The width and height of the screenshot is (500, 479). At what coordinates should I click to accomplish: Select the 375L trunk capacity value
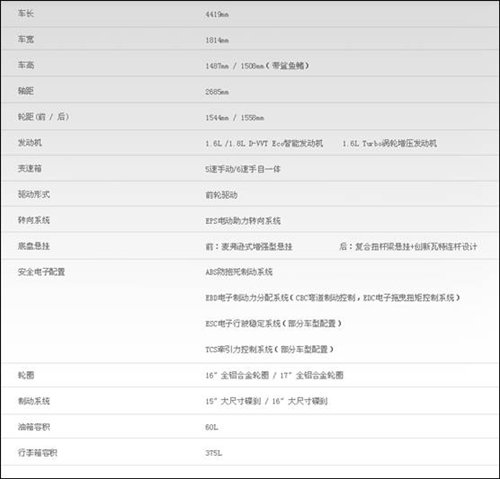point(214,453)
